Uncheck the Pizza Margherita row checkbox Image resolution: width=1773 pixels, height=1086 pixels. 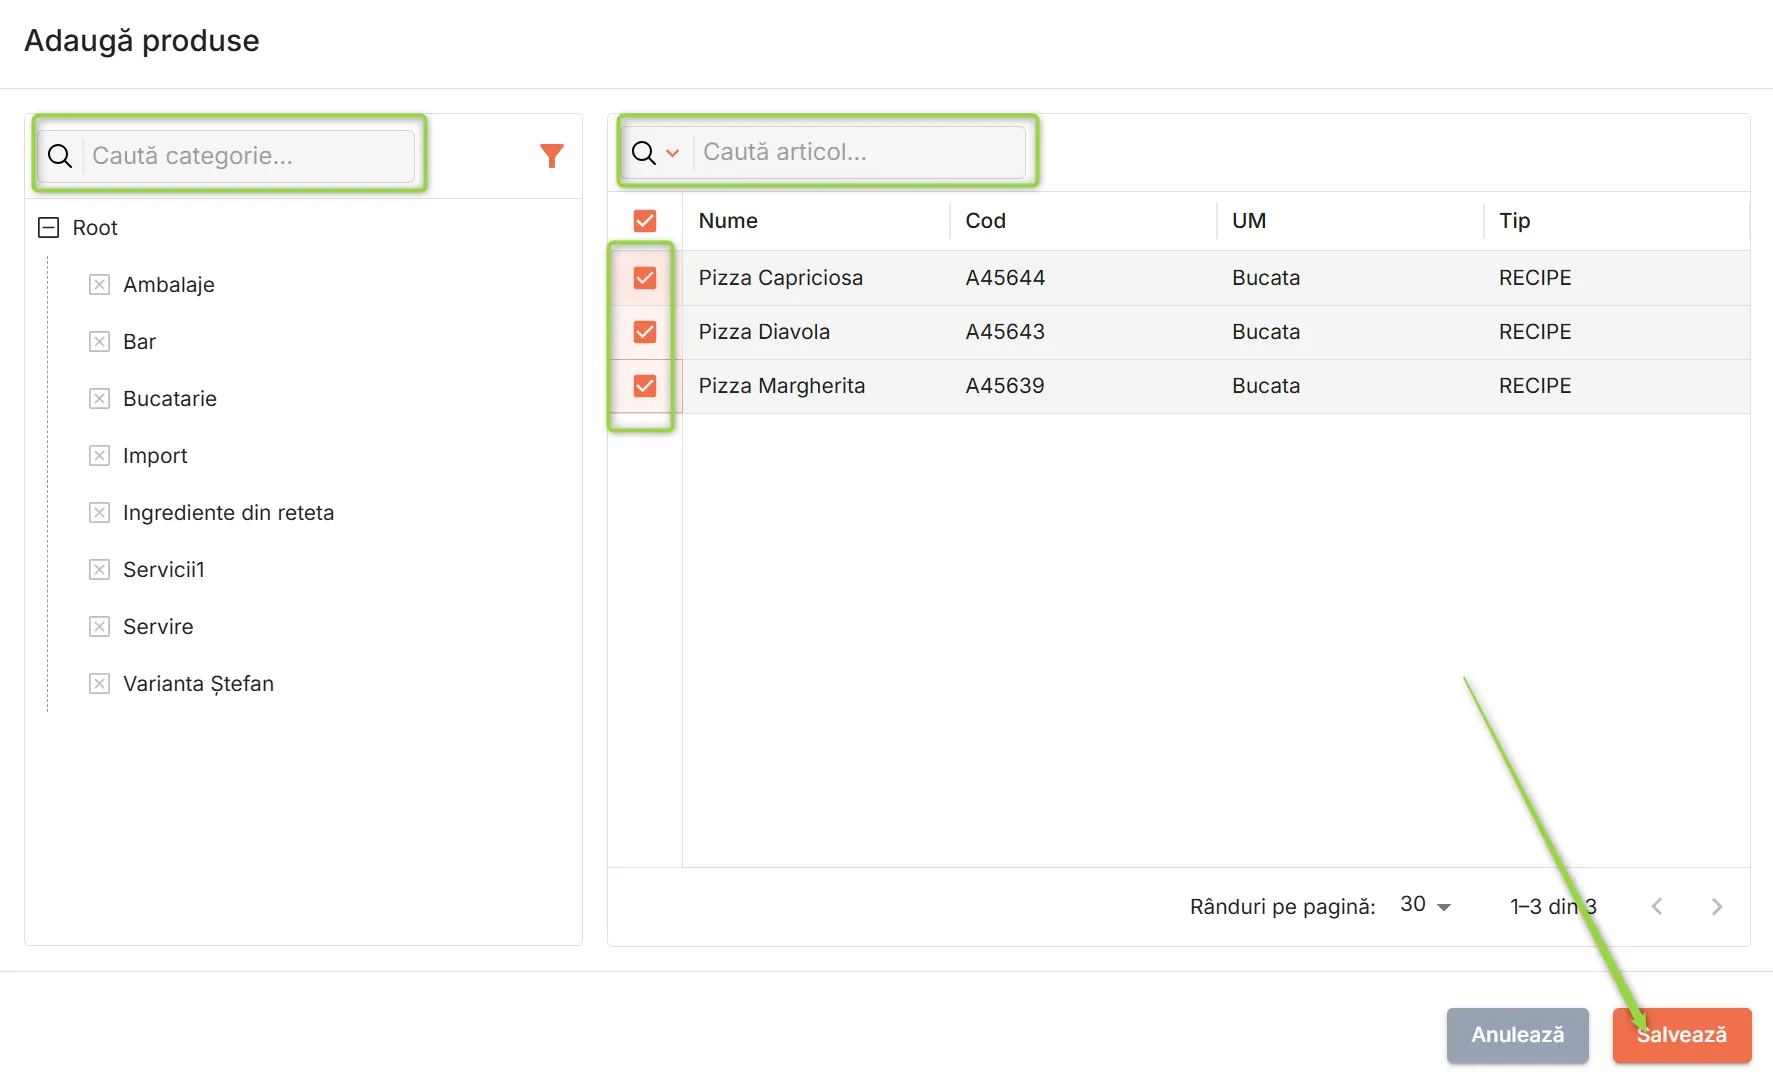[645, 386]
